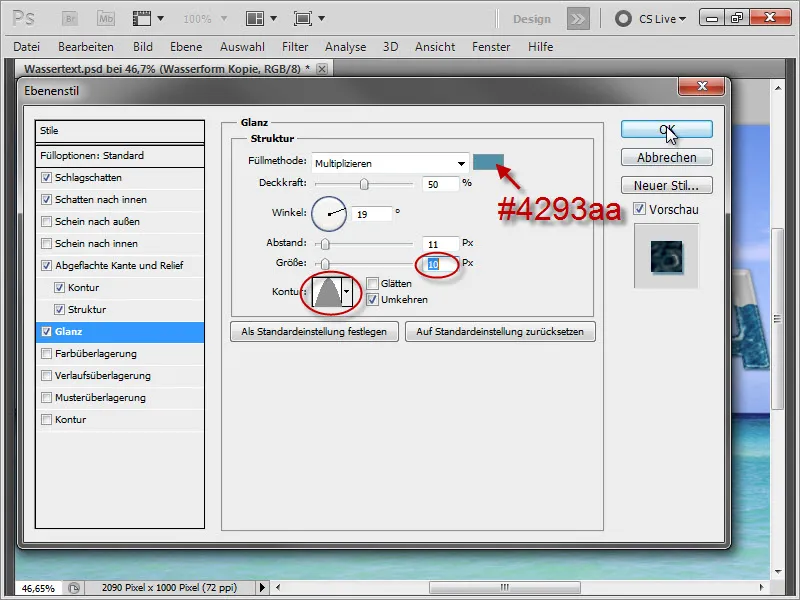Screen dimensions: 800x600
Task: Toggle the Struktur sub-item checkbox
Action: 59,309
